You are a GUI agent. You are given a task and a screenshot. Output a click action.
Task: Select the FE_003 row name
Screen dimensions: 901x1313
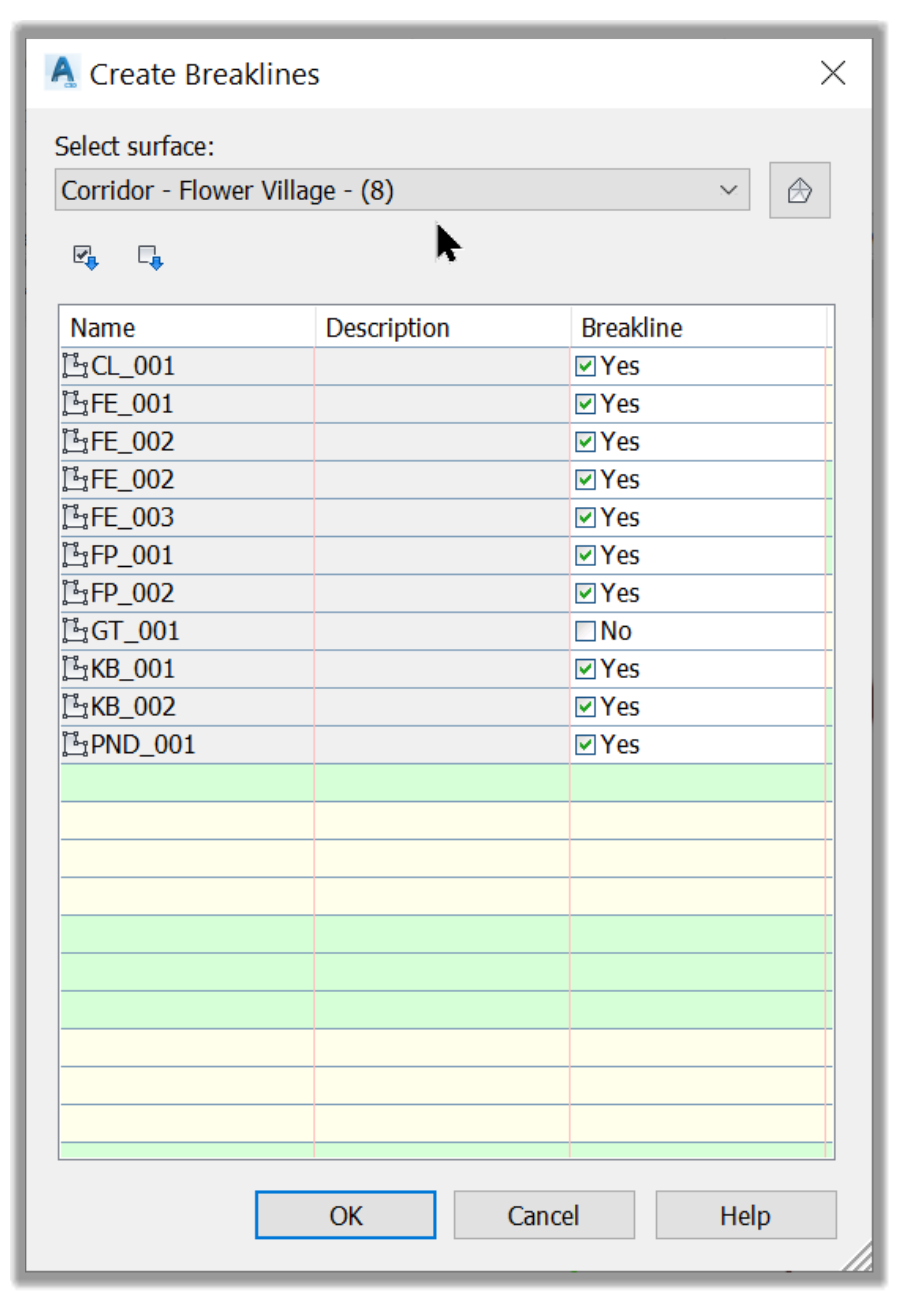pyautogui.click(x=132, y=518)
